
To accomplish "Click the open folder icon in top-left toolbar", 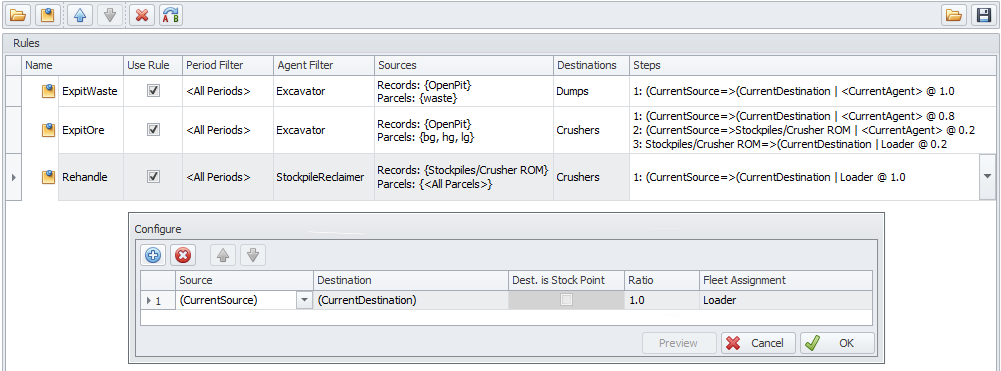I will 17,15.
